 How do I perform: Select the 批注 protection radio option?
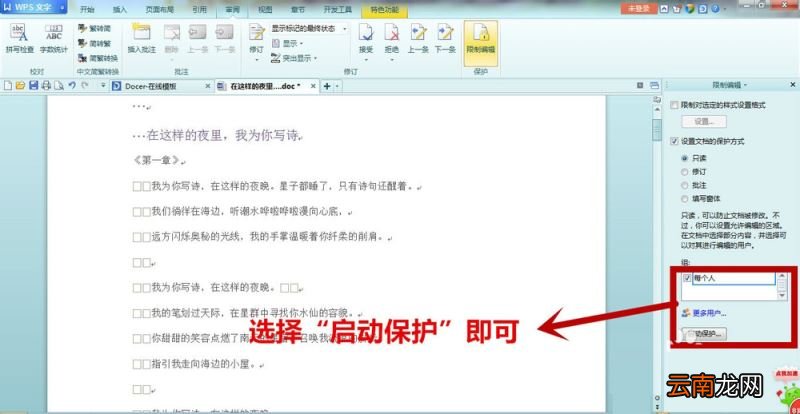pos(684,185)
